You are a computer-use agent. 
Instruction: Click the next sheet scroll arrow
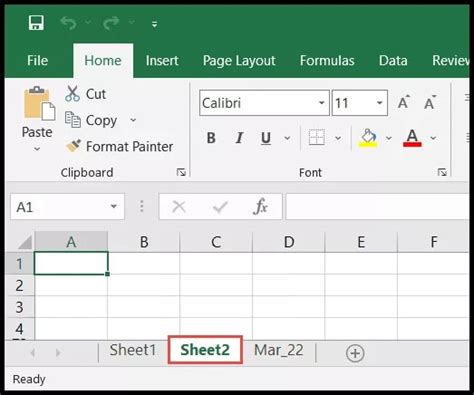pyautogui.click(x=58, y=353)
